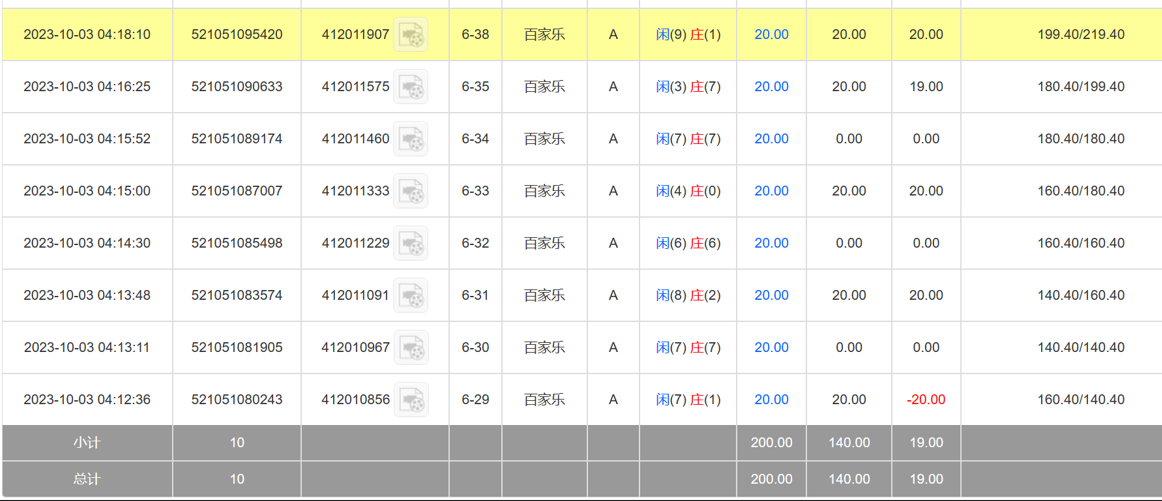Click the 总计 grand total row label

click(87, 479)
